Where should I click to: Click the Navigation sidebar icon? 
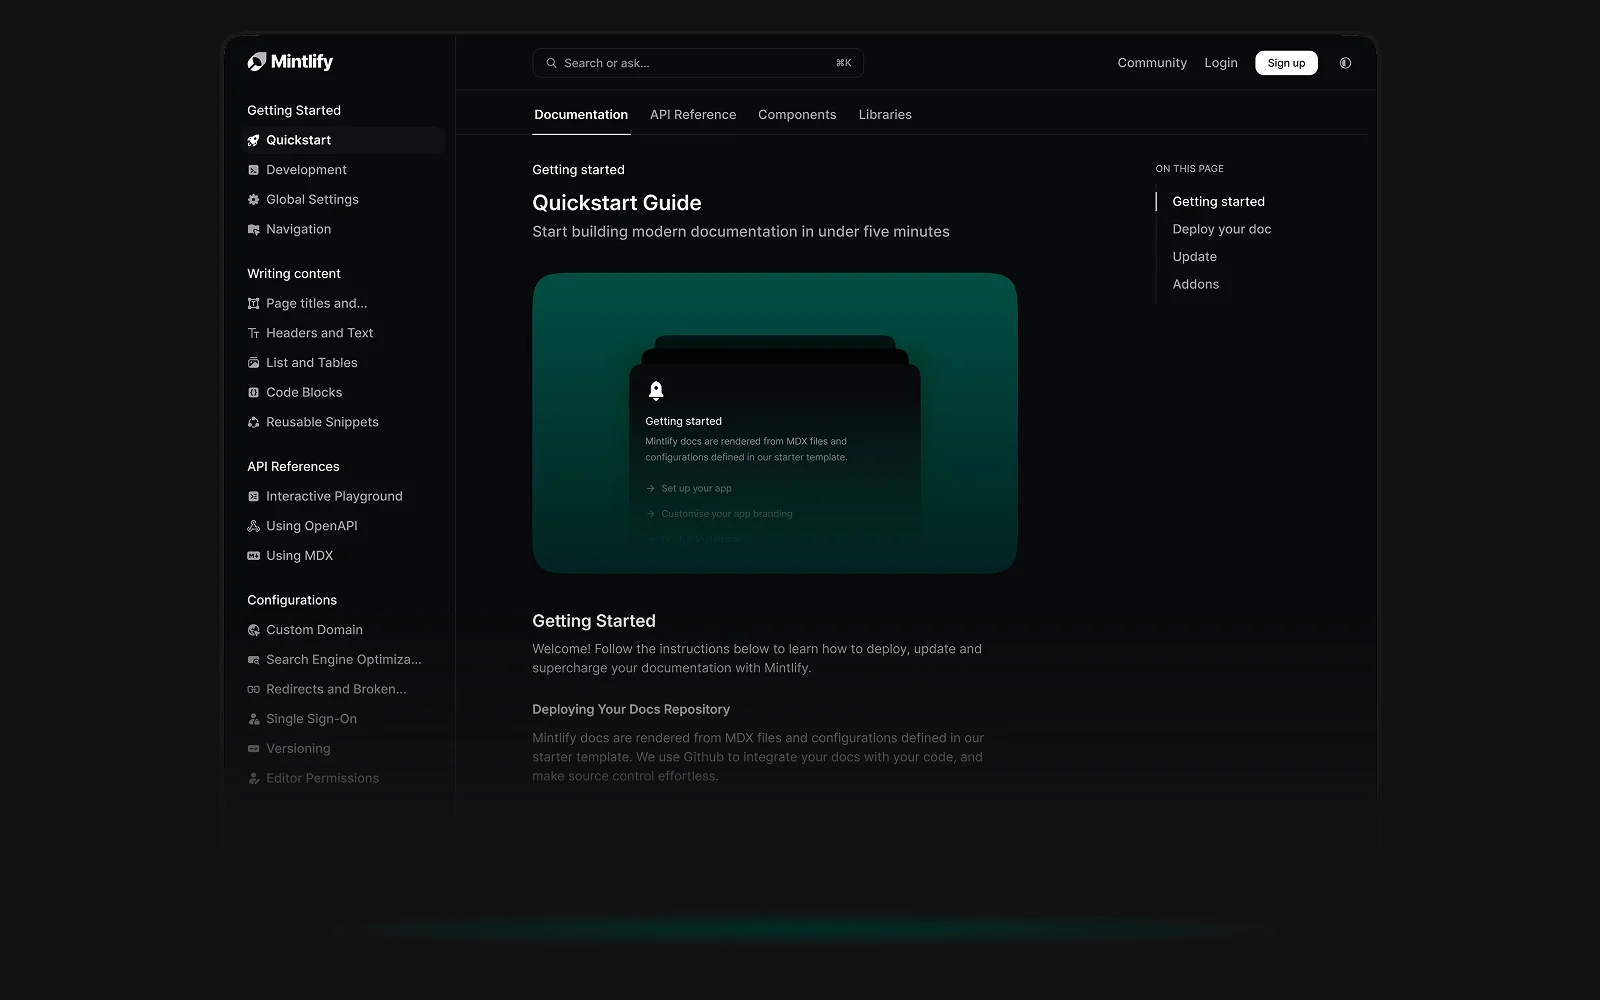tap(253, 229)
